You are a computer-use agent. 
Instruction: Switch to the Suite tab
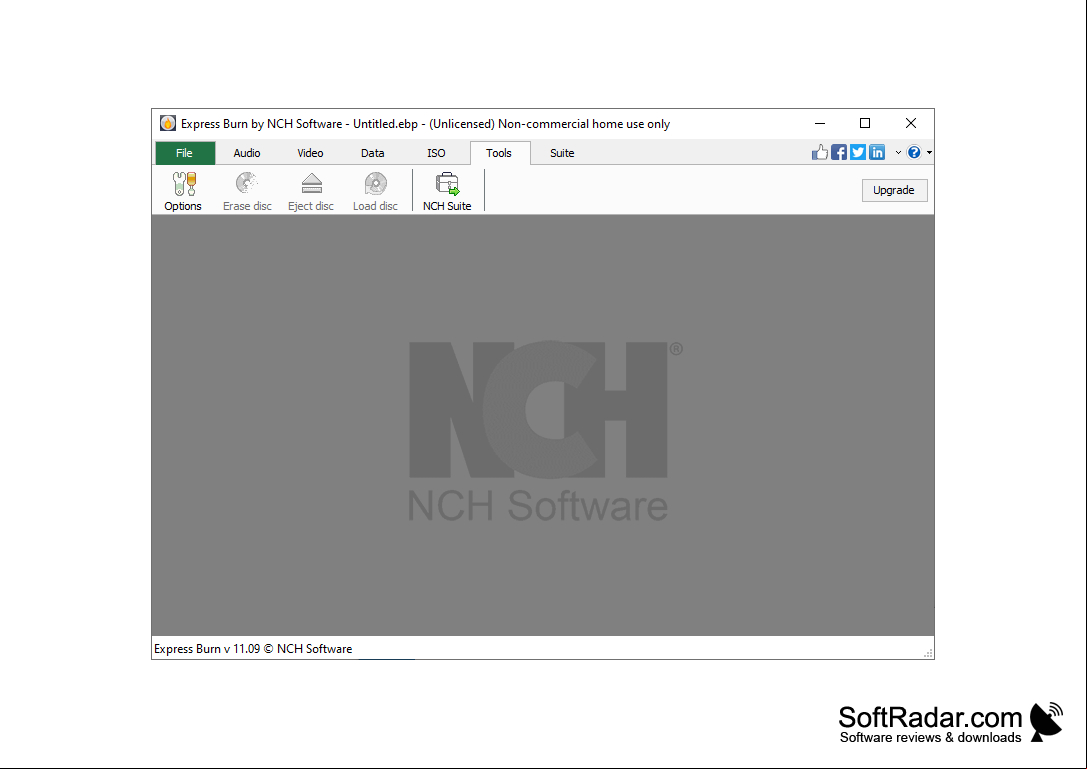[562, 153]
